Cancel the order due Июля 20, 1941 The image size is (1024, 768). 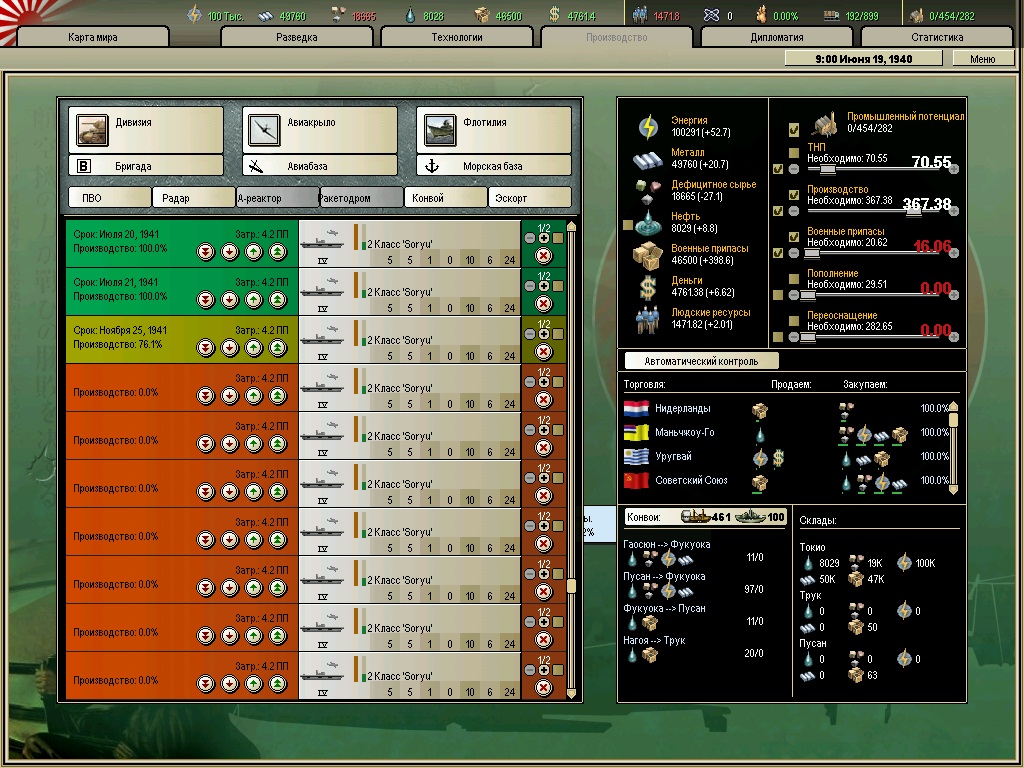pyautogui.click(x=544, y=255)
